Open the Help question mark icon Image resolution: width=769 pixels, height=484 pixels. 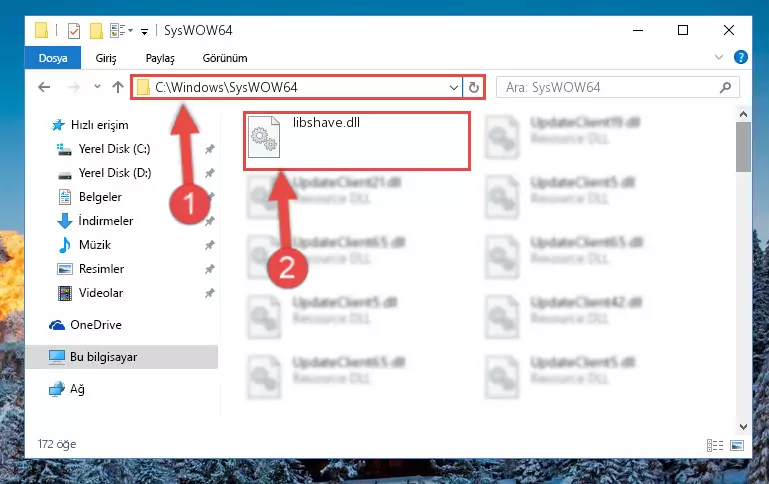pos(741,57)
